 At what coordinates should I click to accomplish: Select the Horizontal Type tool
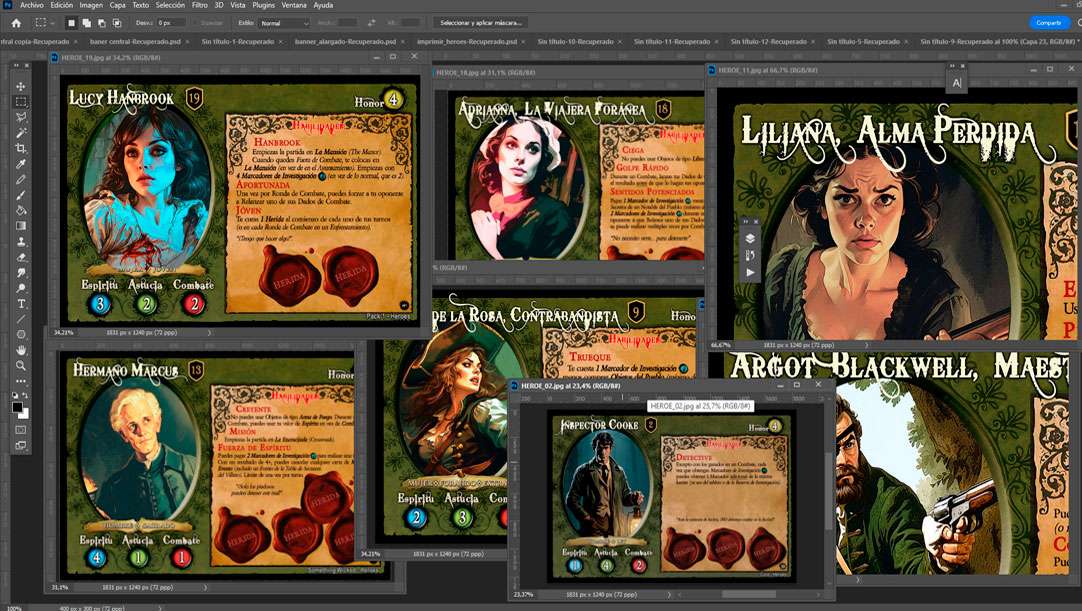point(20,303)
